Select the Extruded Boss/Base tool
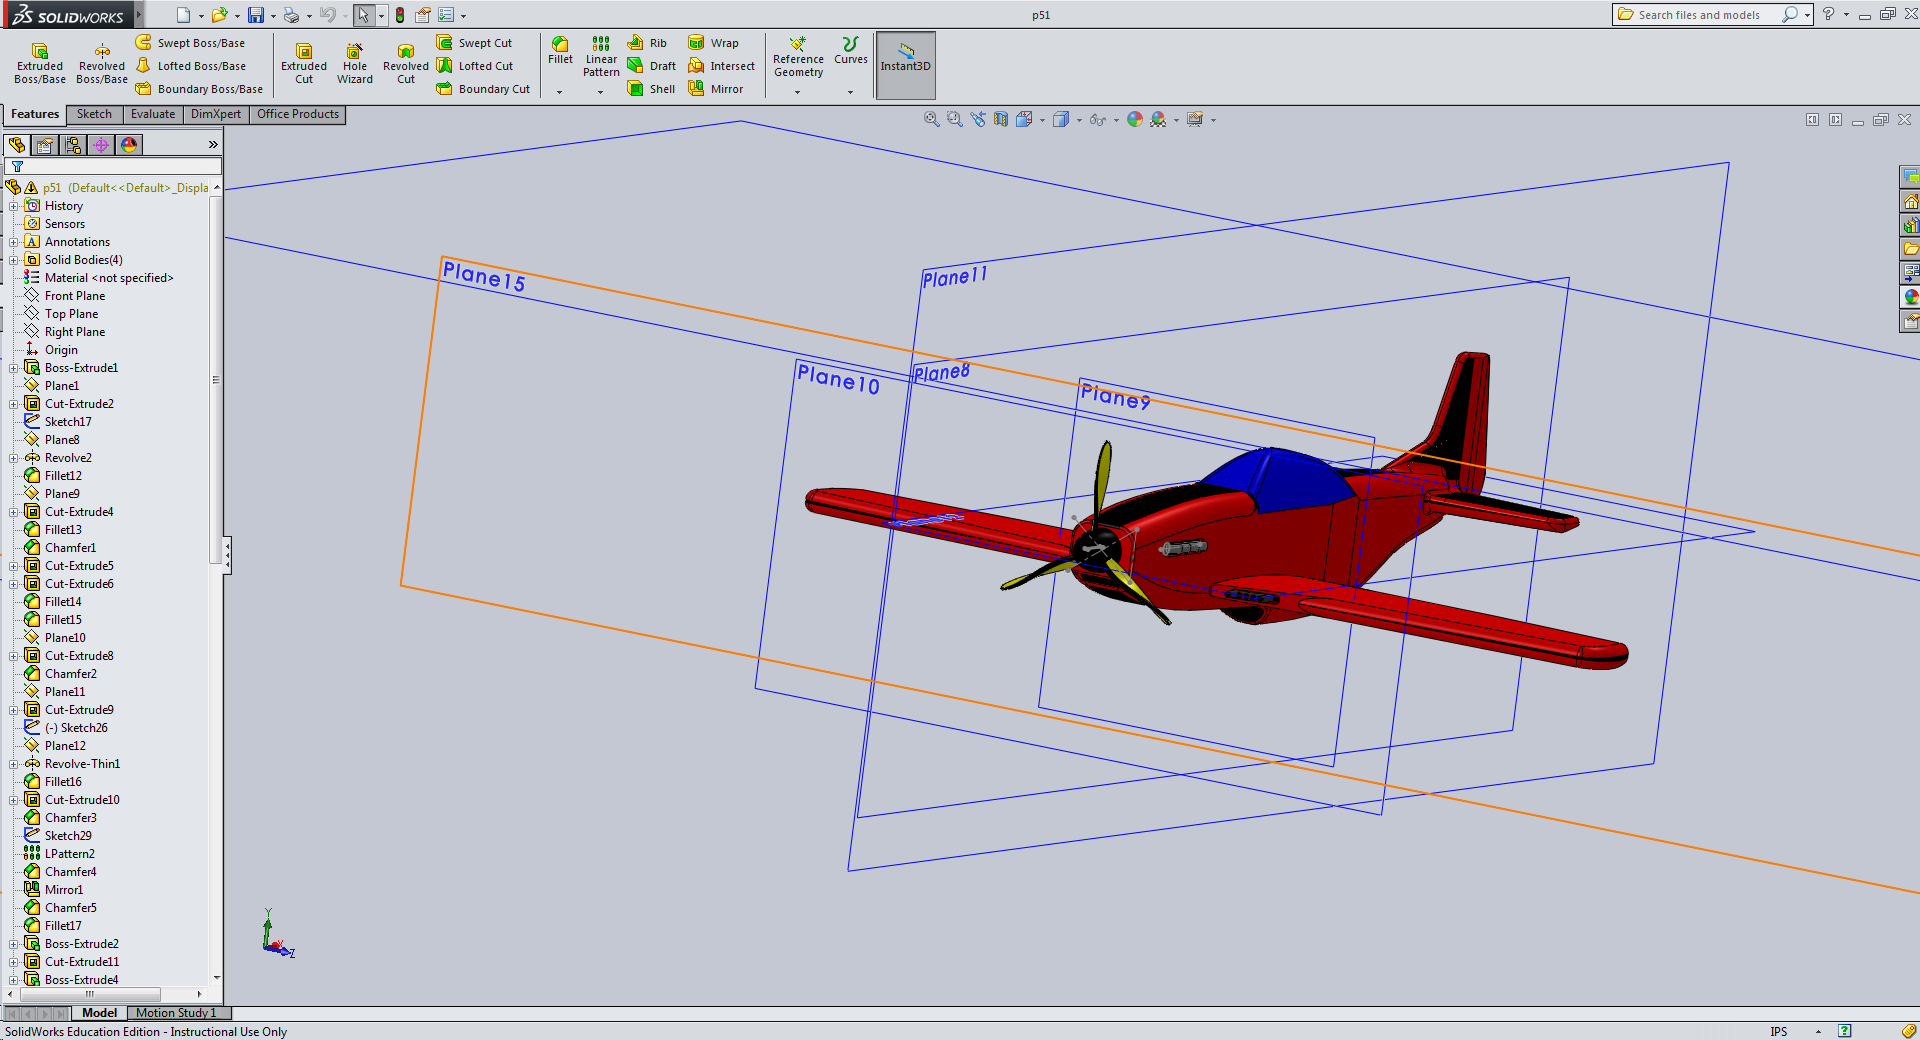This screenshot has height=1040, width=1920. point(40,64)
